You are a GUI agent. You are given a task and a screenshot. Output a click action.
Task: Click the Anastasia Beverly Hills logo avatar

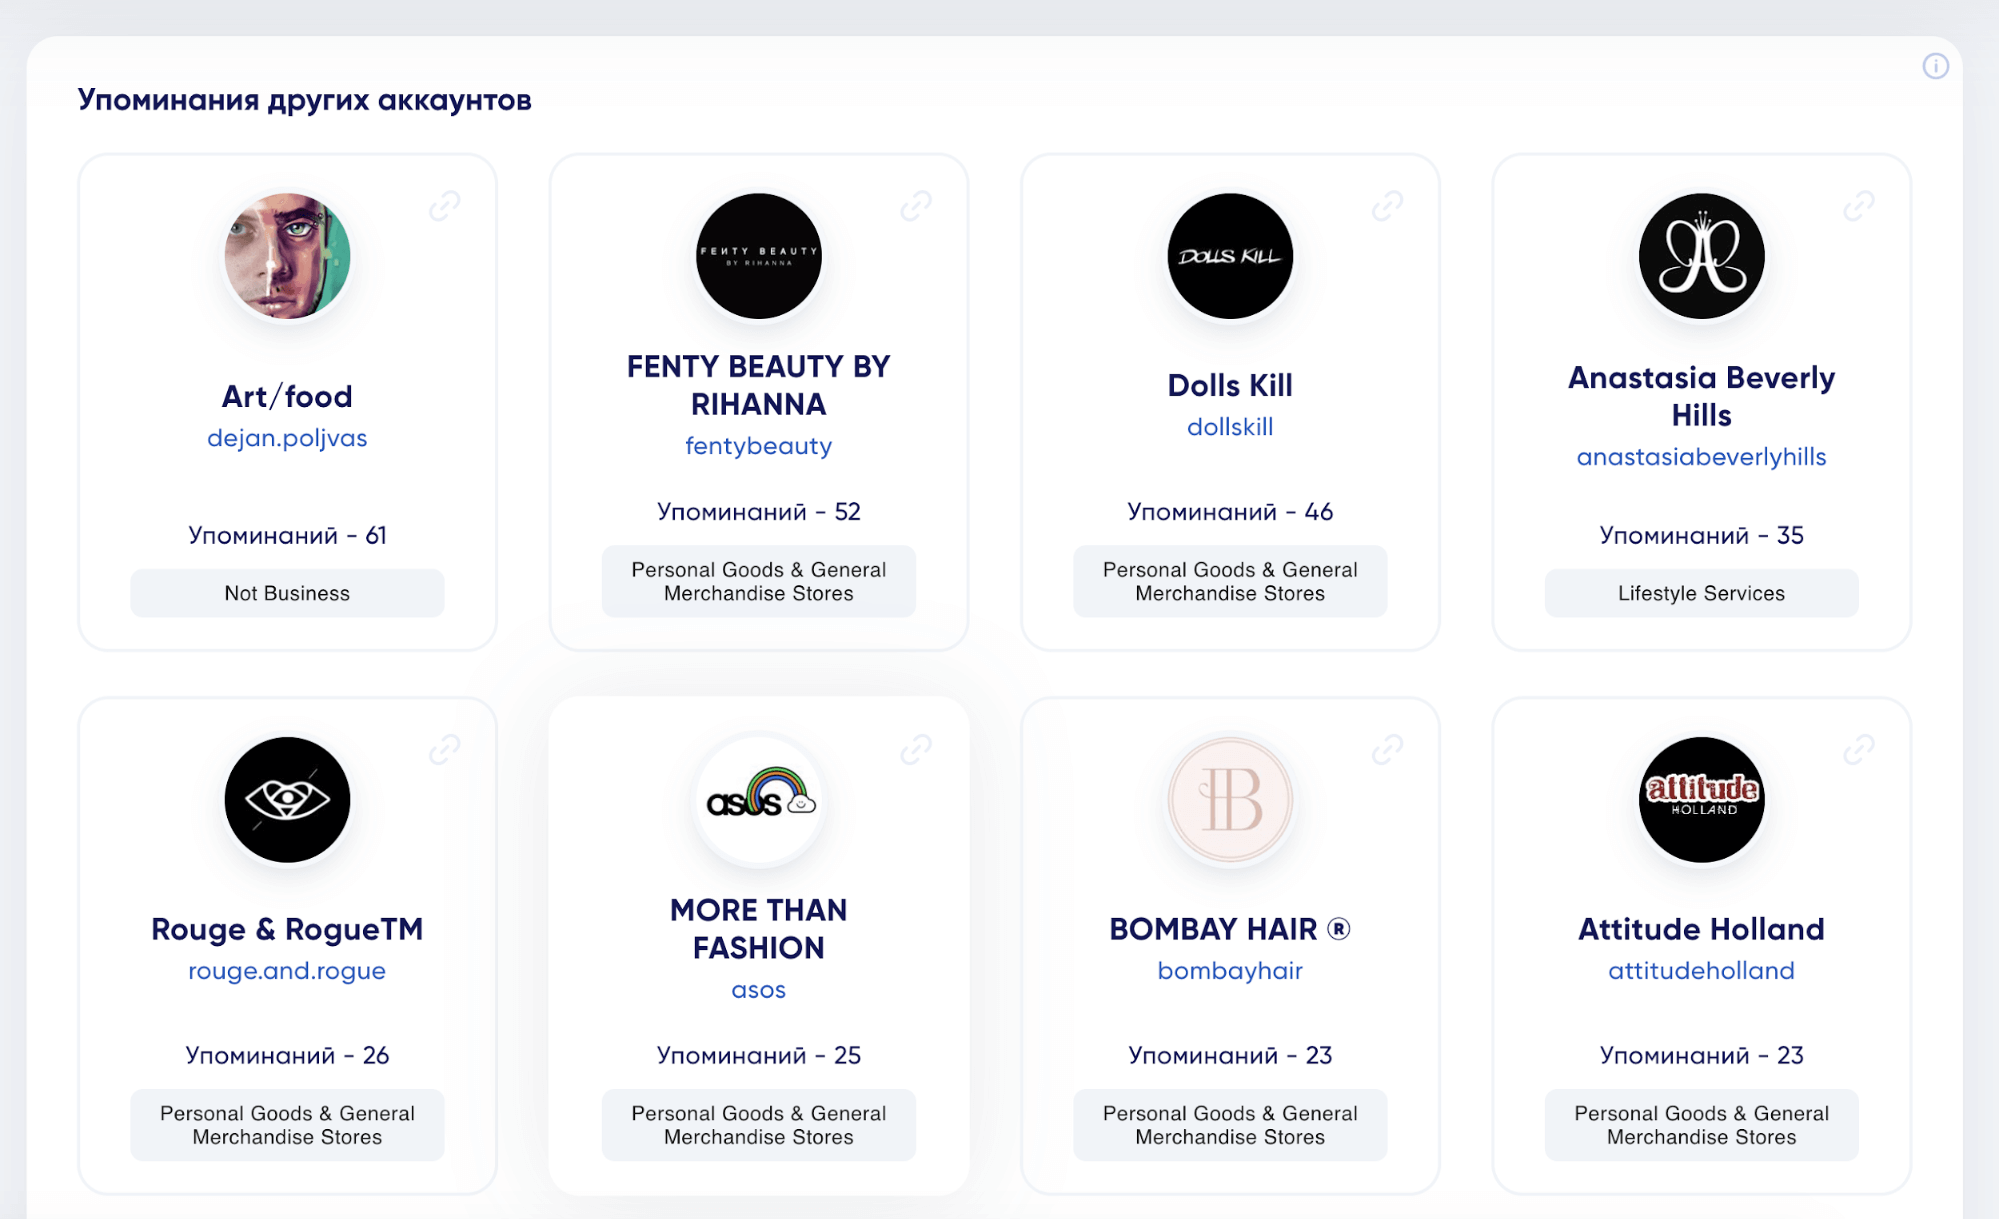[1701, 256]
